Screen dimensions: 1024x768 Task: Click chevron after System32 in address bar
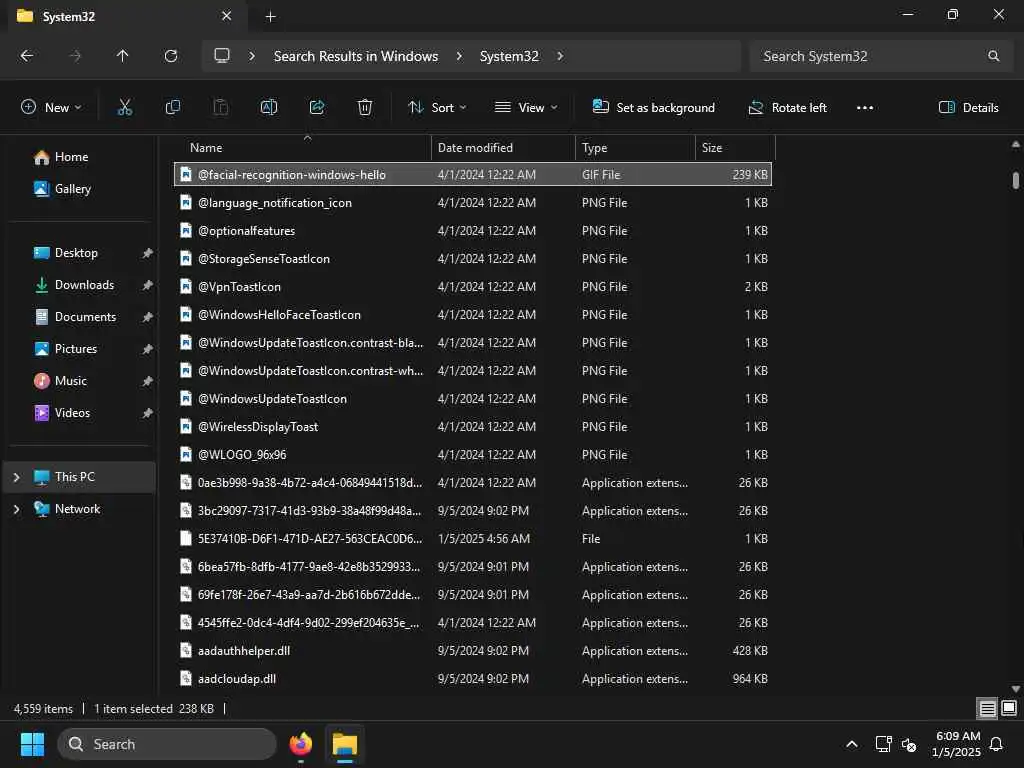click(x=560, y=56)
